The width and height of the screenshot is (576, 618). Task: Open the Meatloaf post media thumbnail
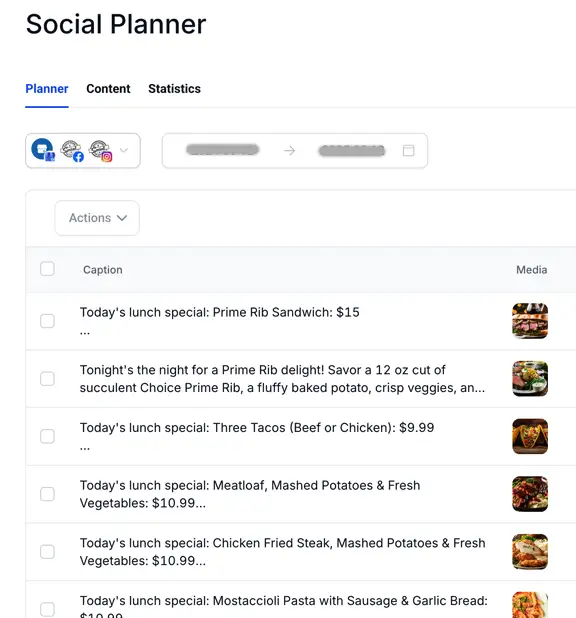(530, 494)
